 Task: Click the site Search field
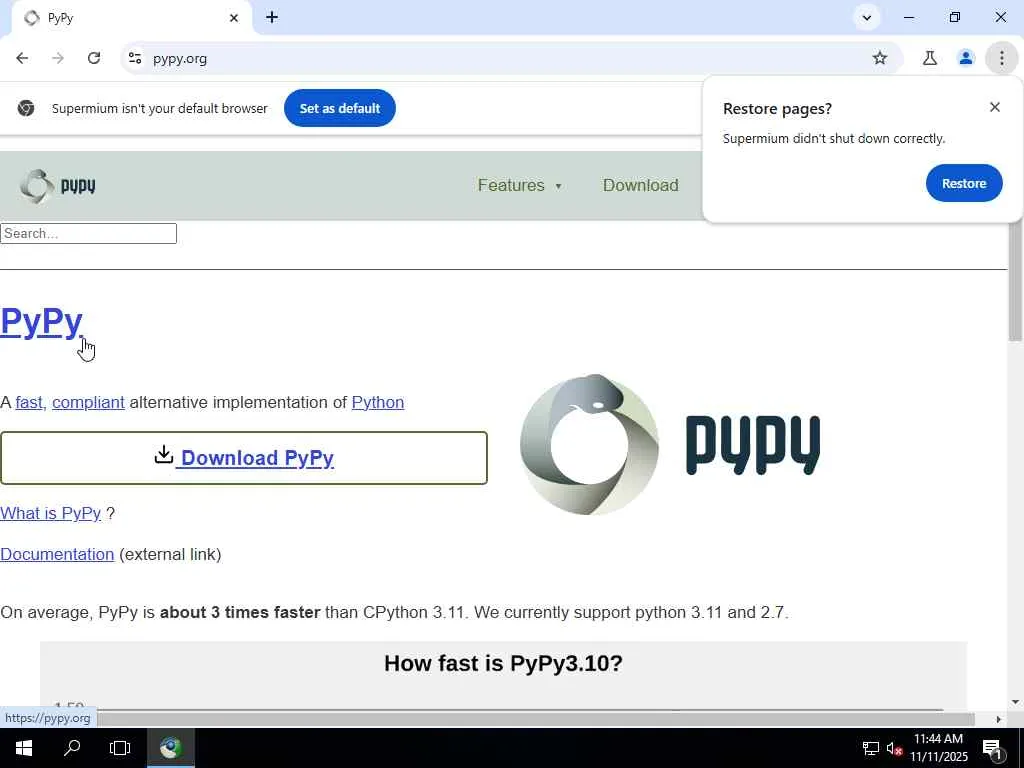pyautogui.click(x=88, y=234)
